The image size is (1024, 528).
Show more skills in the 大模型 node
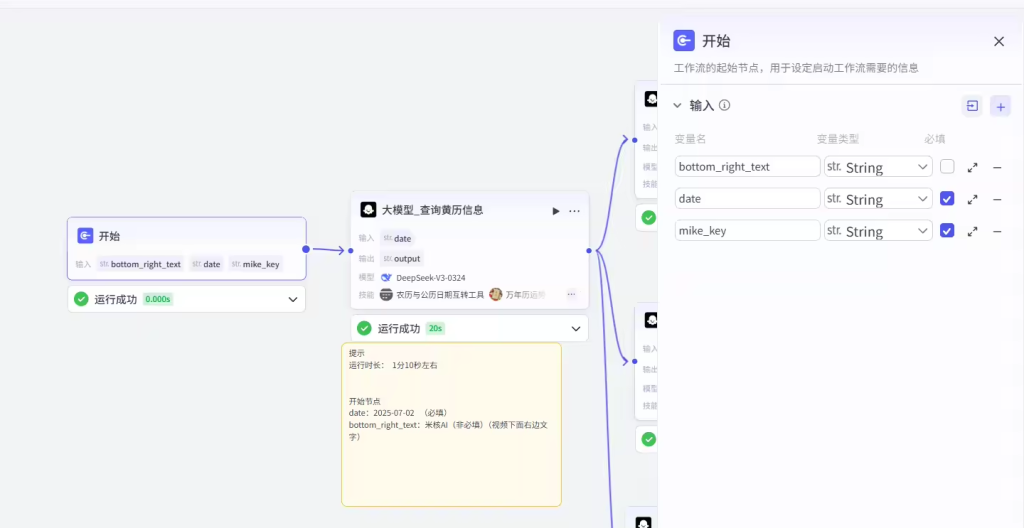571,295
